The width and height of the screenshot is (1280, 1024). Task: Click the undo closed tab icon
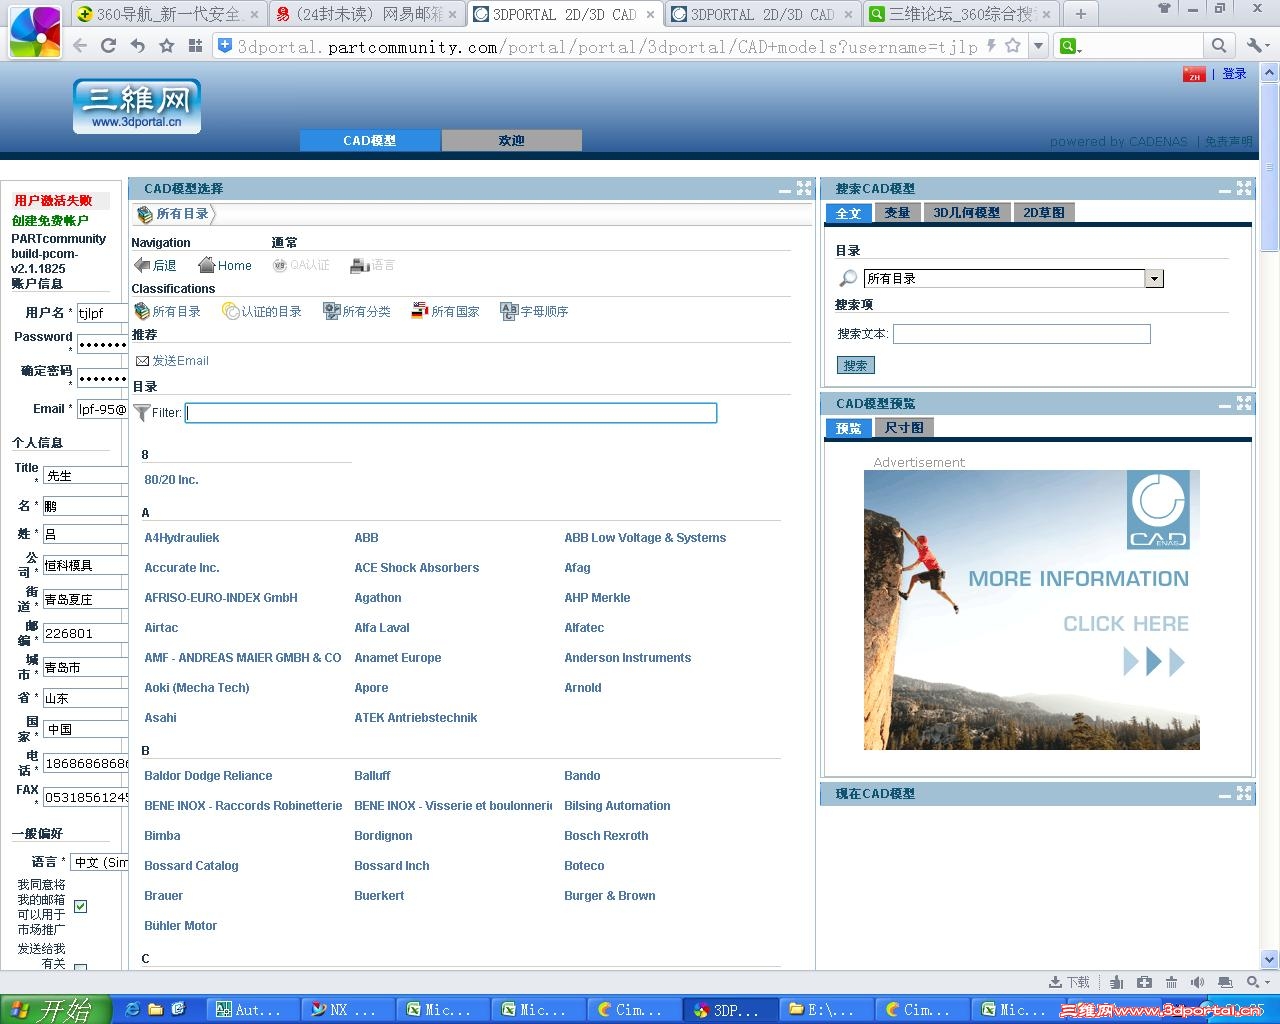[138, 45]
